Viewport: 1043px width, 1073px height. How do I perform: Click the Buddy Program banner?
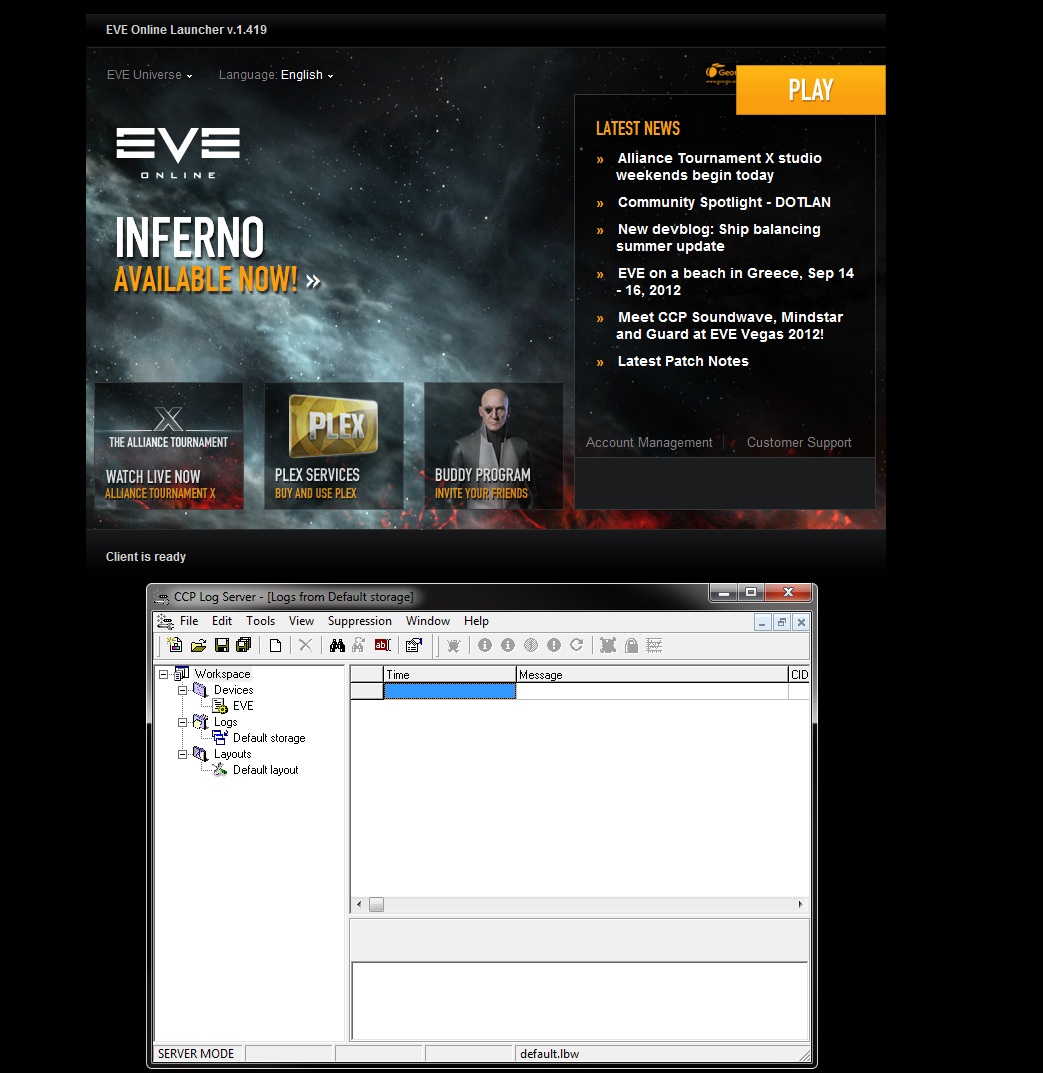tap(493, 446)
